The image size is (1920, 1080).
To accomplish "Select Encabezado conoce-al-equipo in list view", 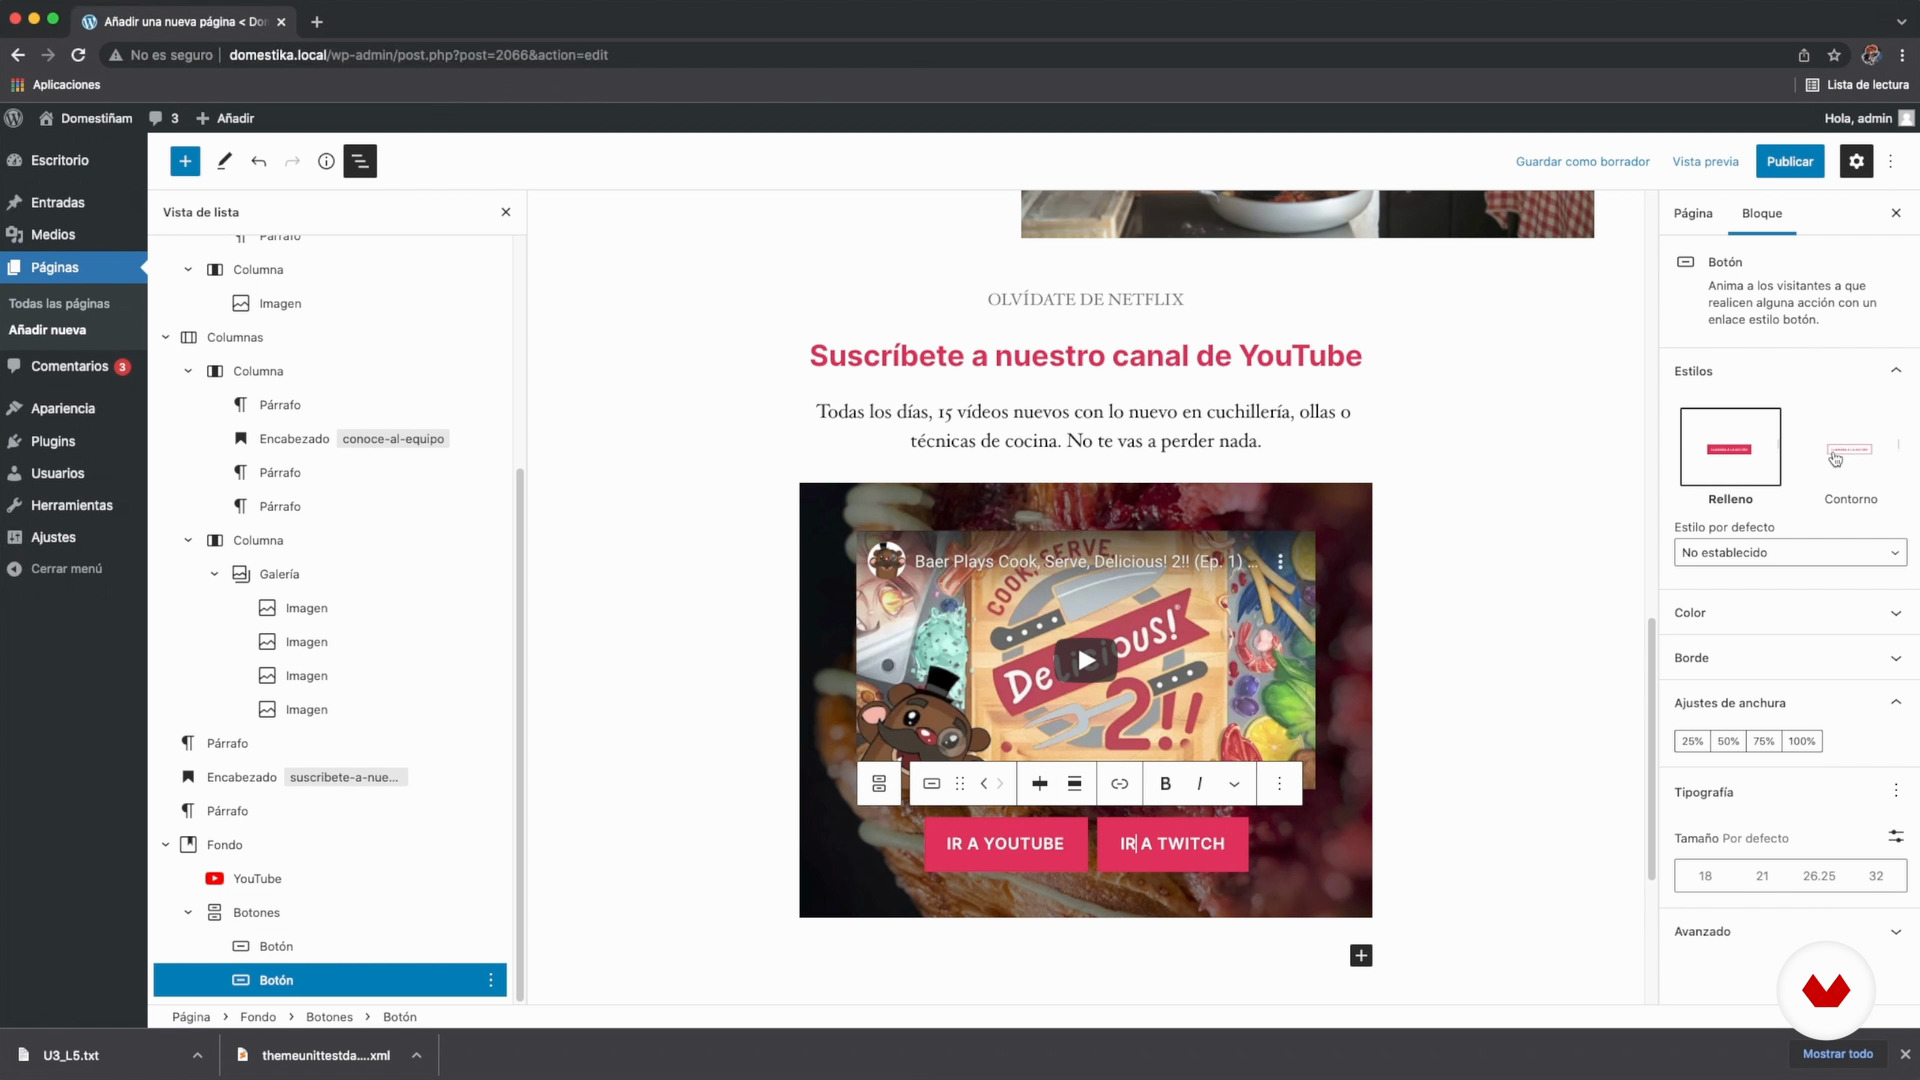I will pos(330,439).
